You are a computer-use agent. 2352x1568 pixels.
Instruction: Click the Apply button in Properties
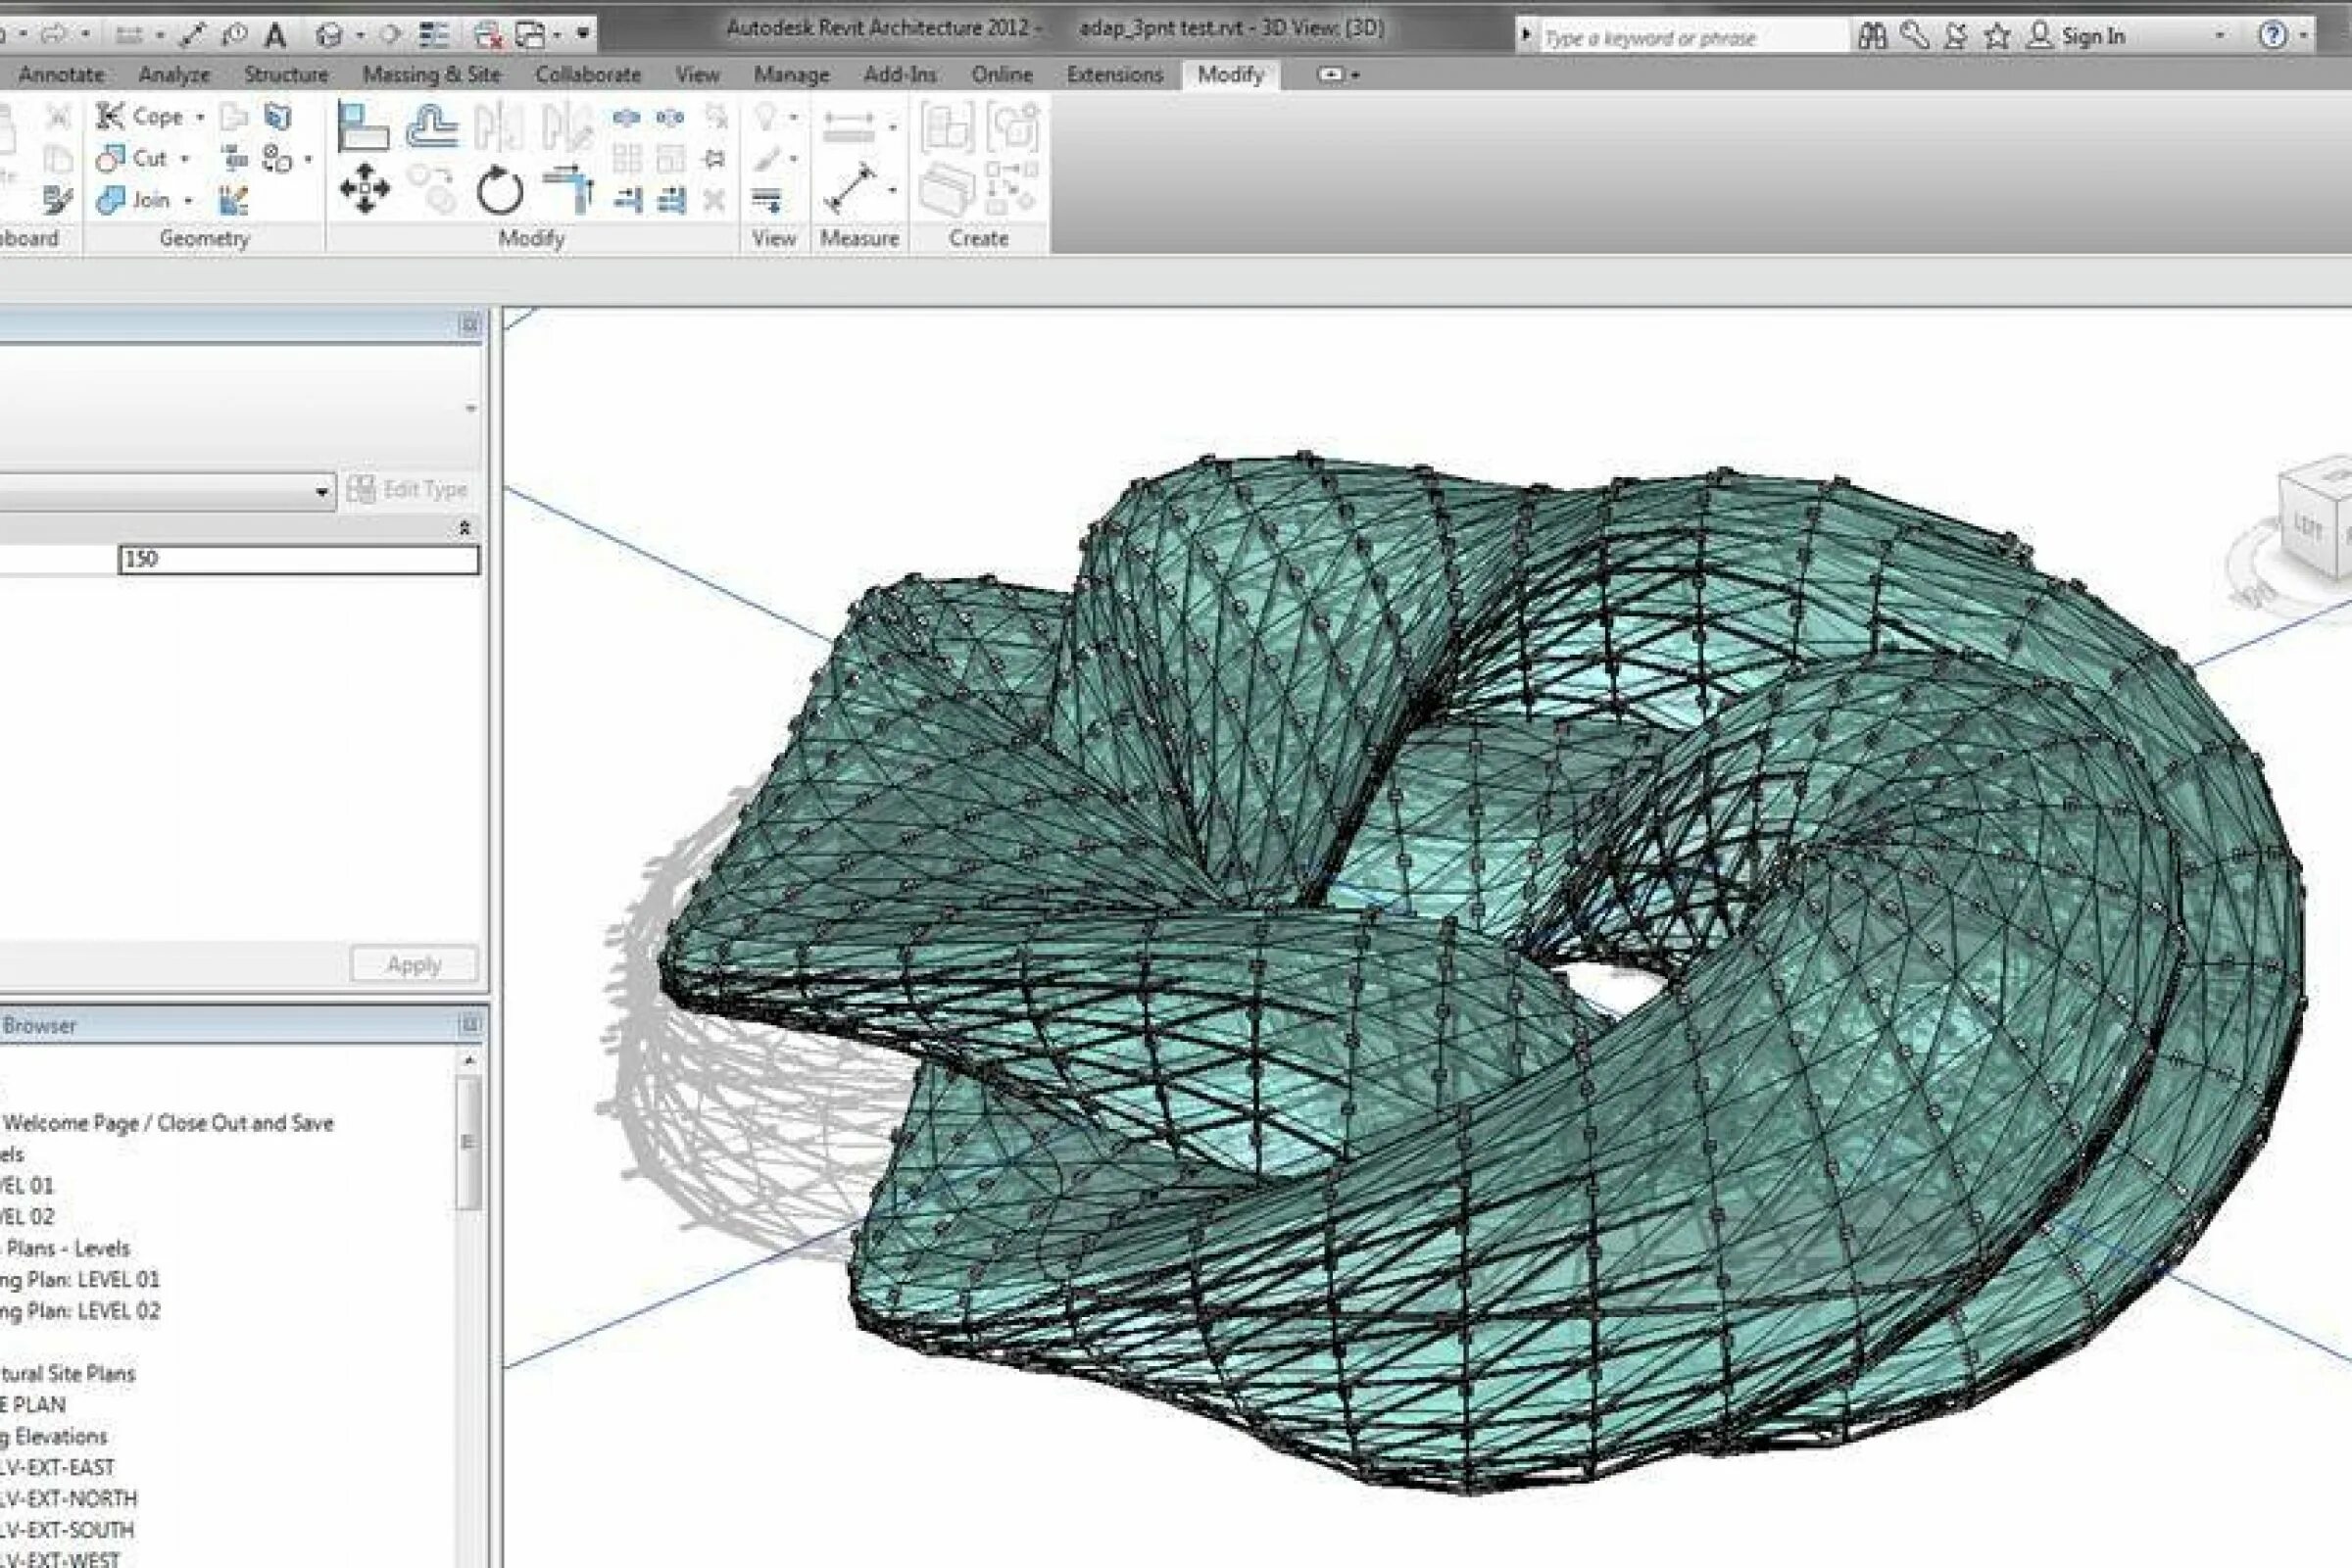pyautogui.click(x=414, y=965)
